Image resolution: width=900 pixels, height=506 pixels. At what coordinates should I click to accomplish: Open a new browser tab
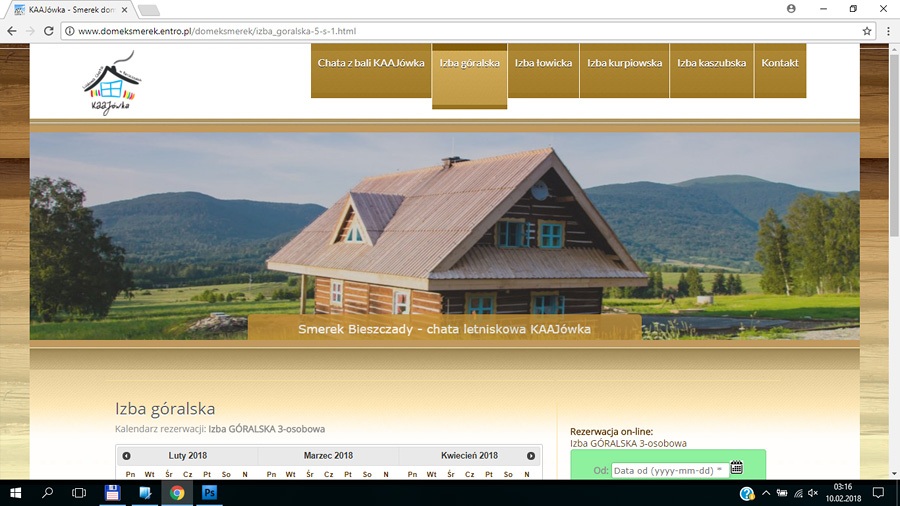click(148, 10)
